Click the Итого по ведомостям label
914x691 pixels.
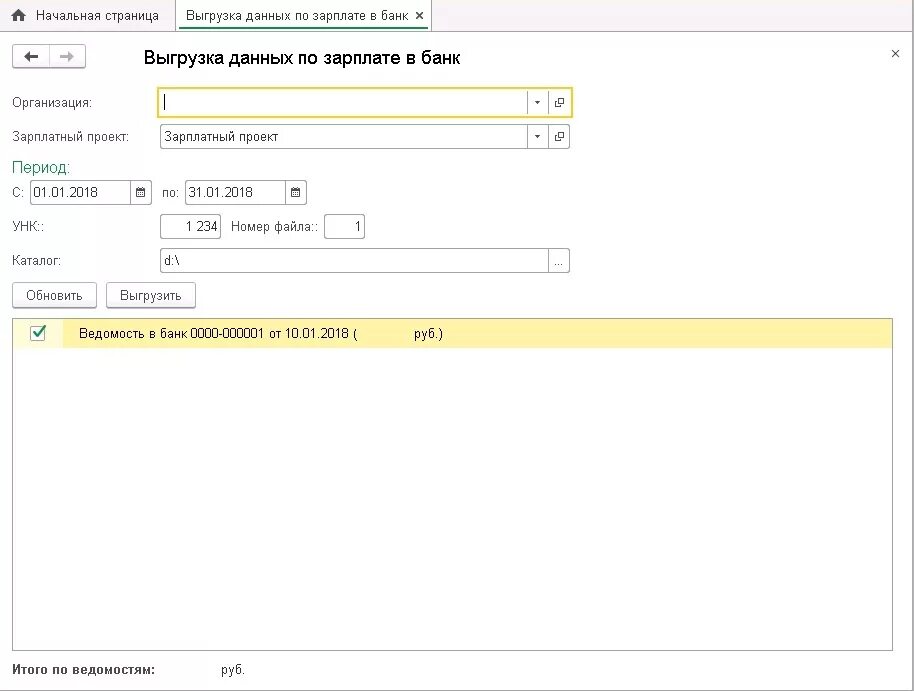[83, 669]
